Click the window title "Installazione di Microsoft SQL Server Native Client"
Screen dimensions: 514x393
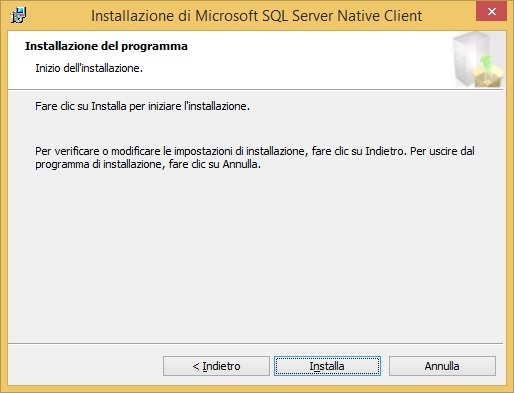tap(256, 16)
